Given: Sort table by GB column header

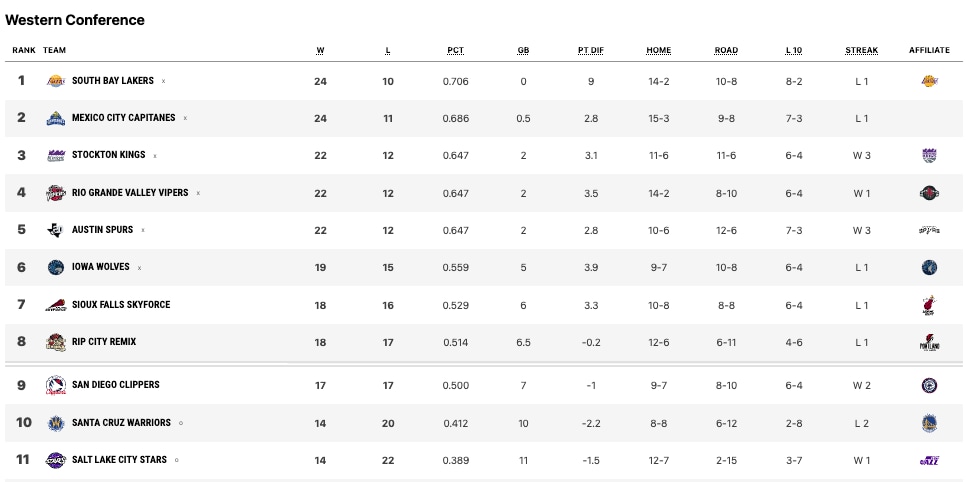Looking at the screenshot, I should 523,50.
